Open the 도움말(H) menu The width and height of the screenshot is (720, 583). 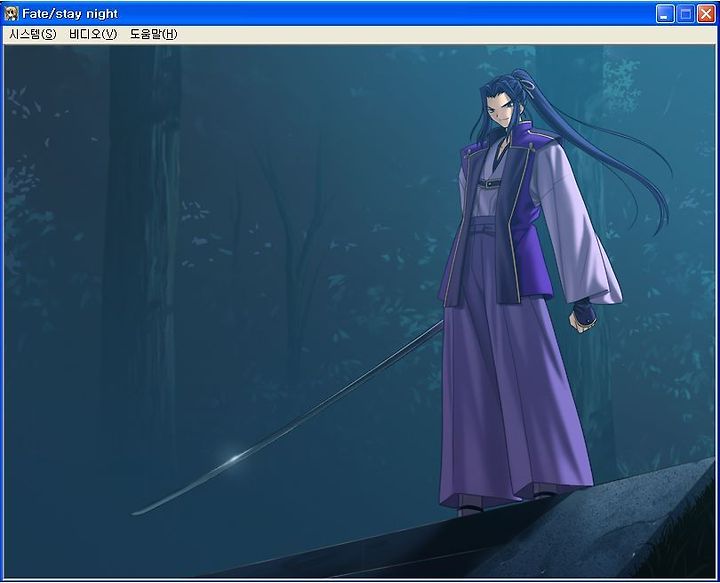(153, 34)
